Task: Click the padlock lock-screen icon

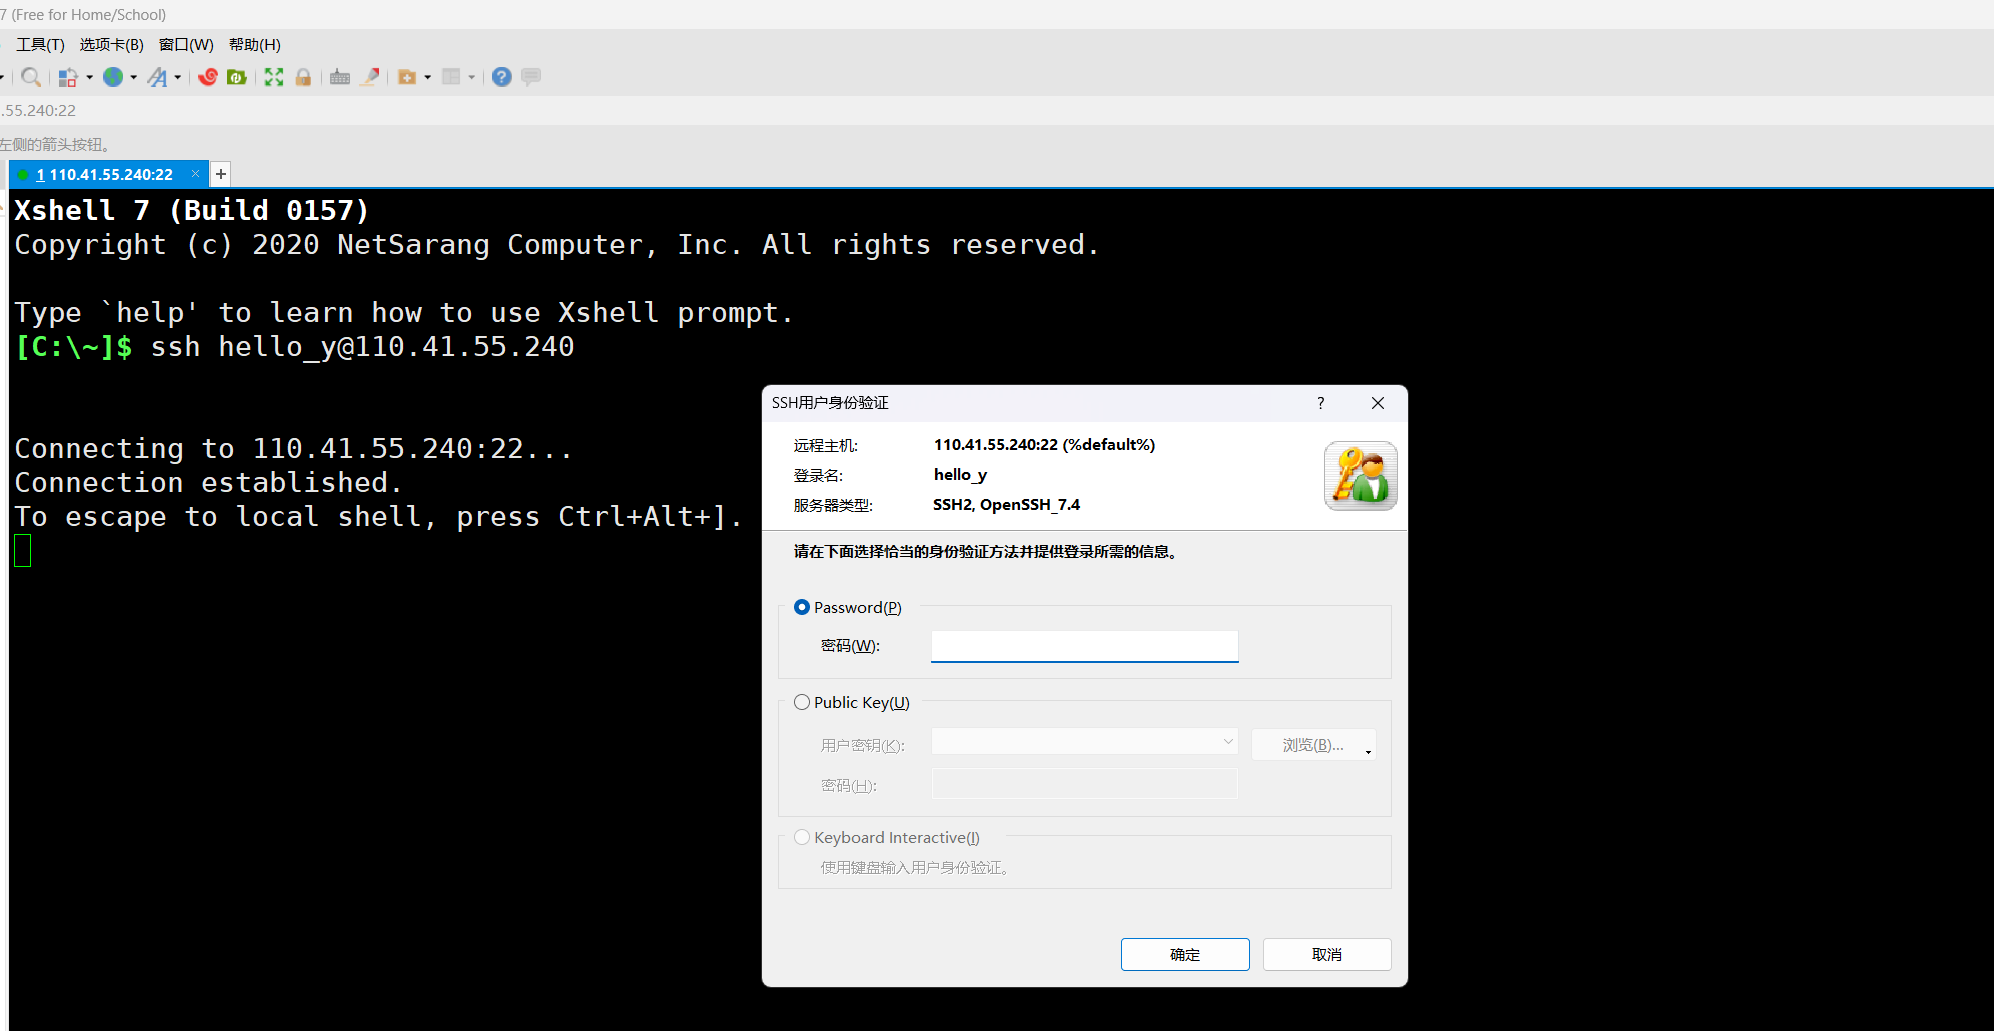Action: pos(303,77)
